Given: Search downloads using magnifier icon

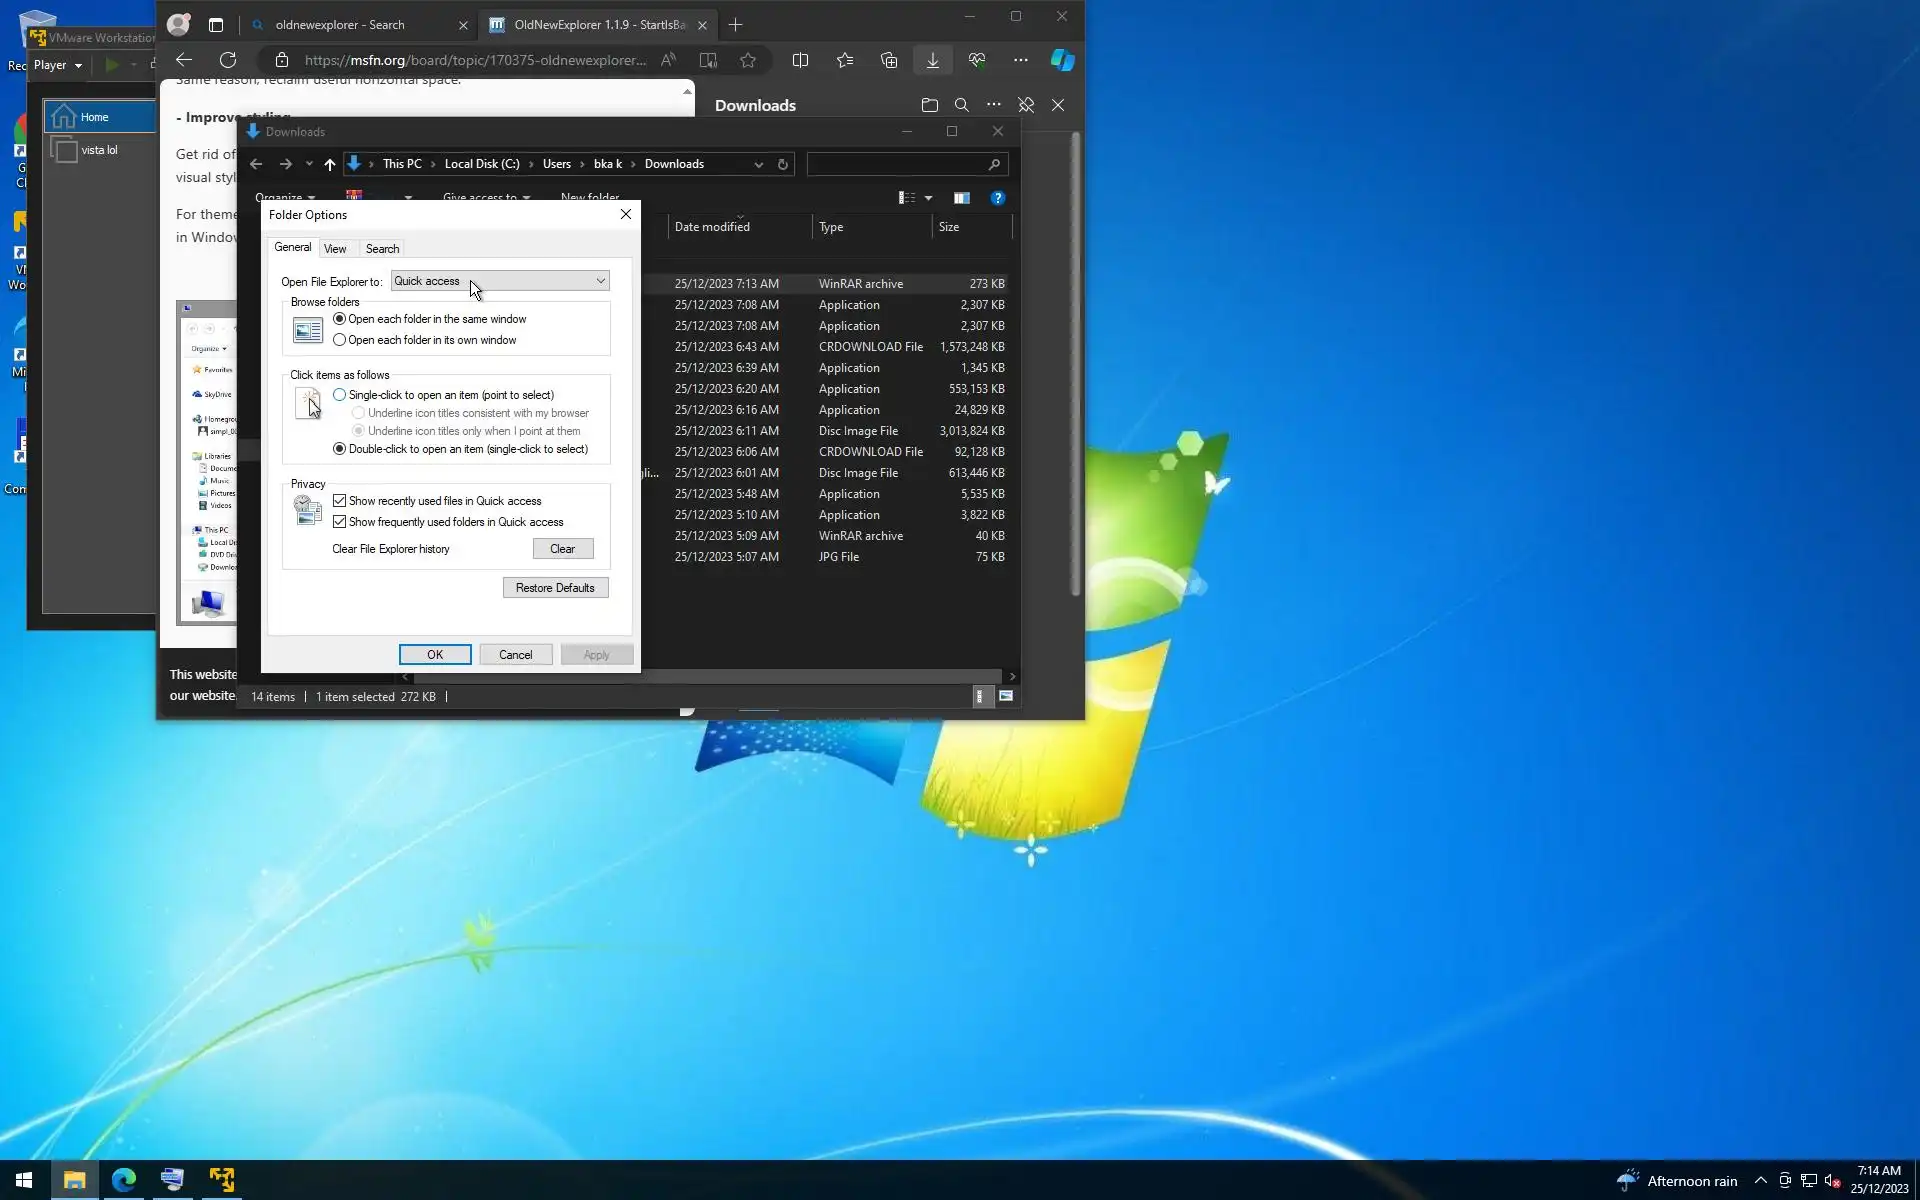Looking at the screenshot, I should click(x=961, y=105).
